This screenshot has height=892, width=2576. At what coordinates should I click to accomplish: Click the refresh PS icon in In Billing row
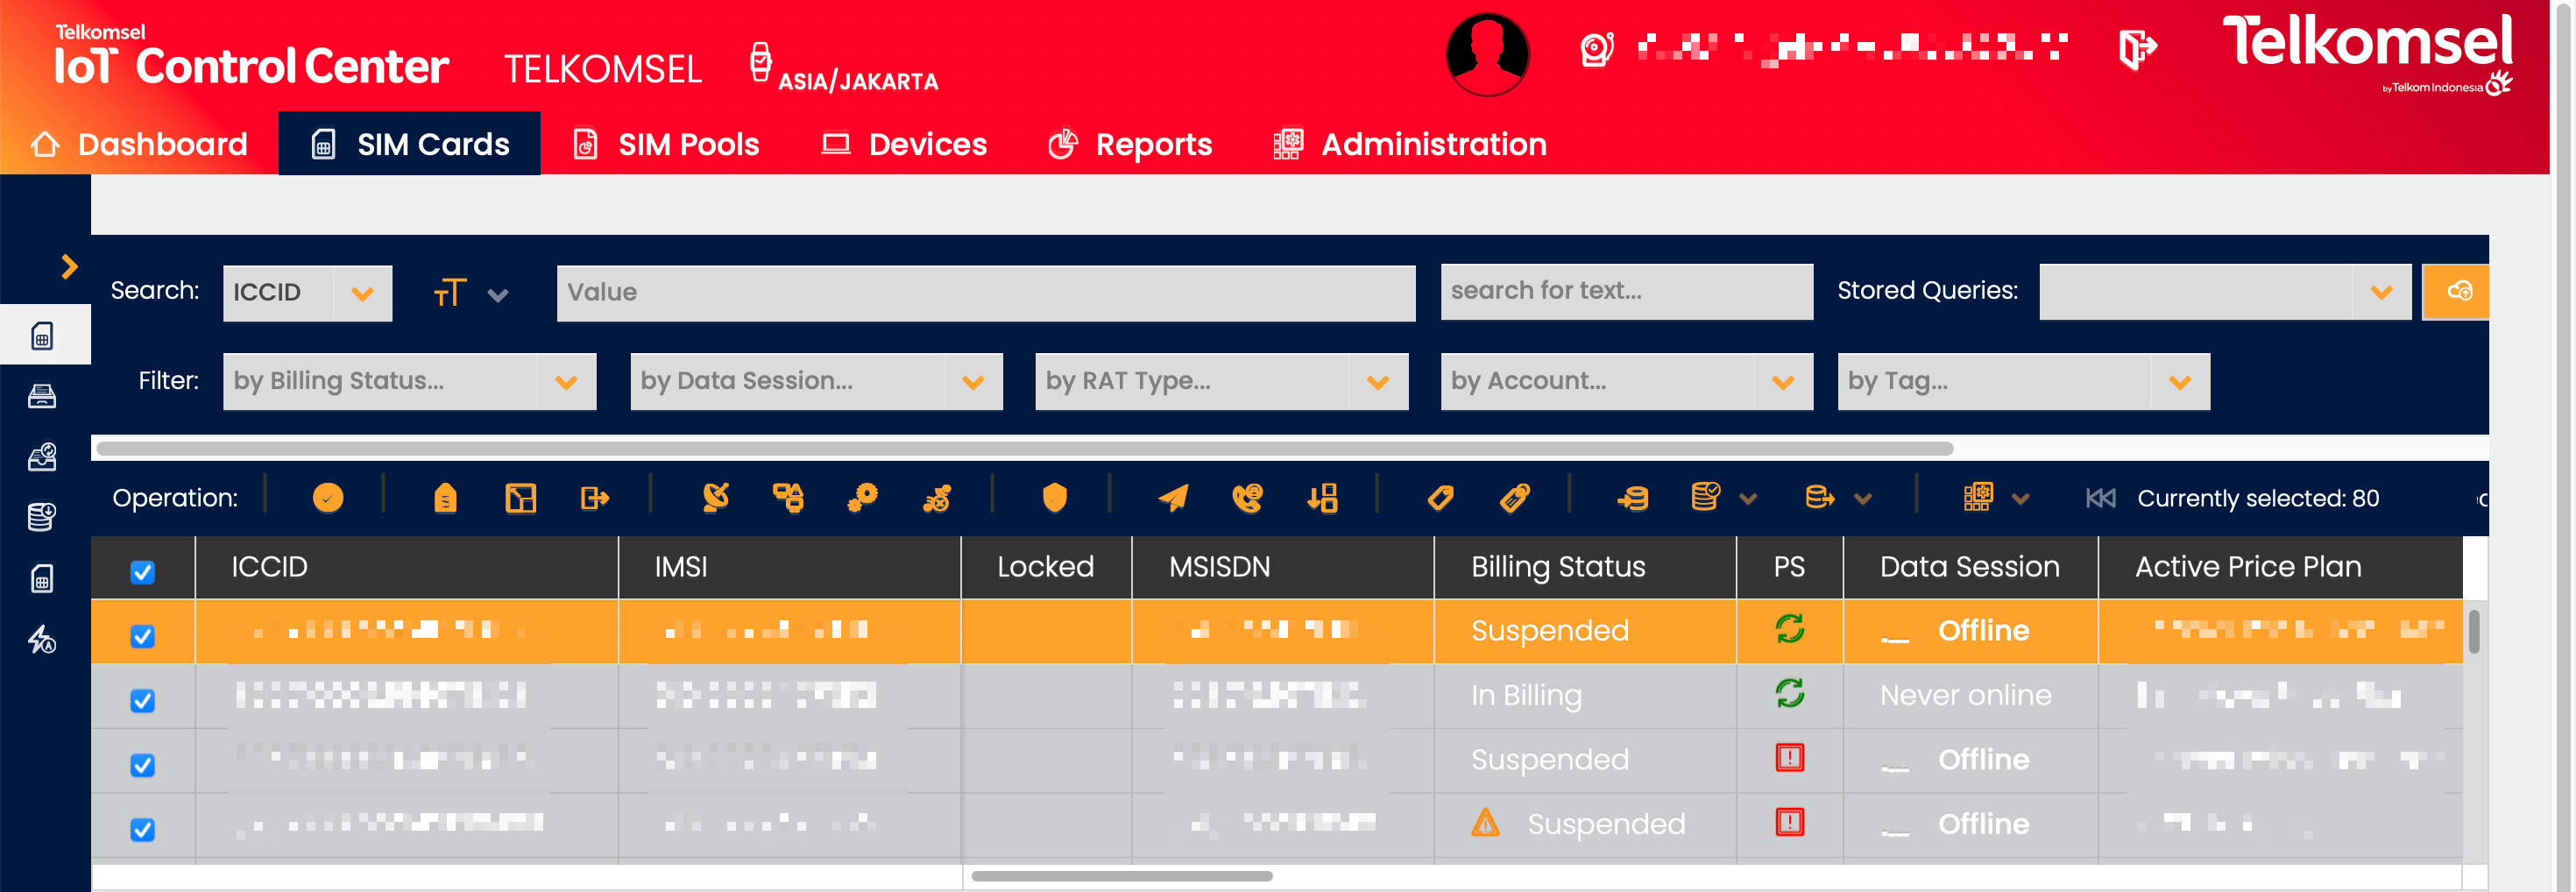pos(1789,693)
